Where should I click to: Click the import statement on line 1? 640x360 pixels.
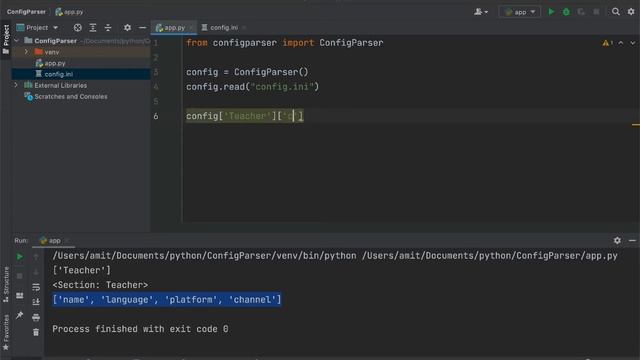(284, 43)
